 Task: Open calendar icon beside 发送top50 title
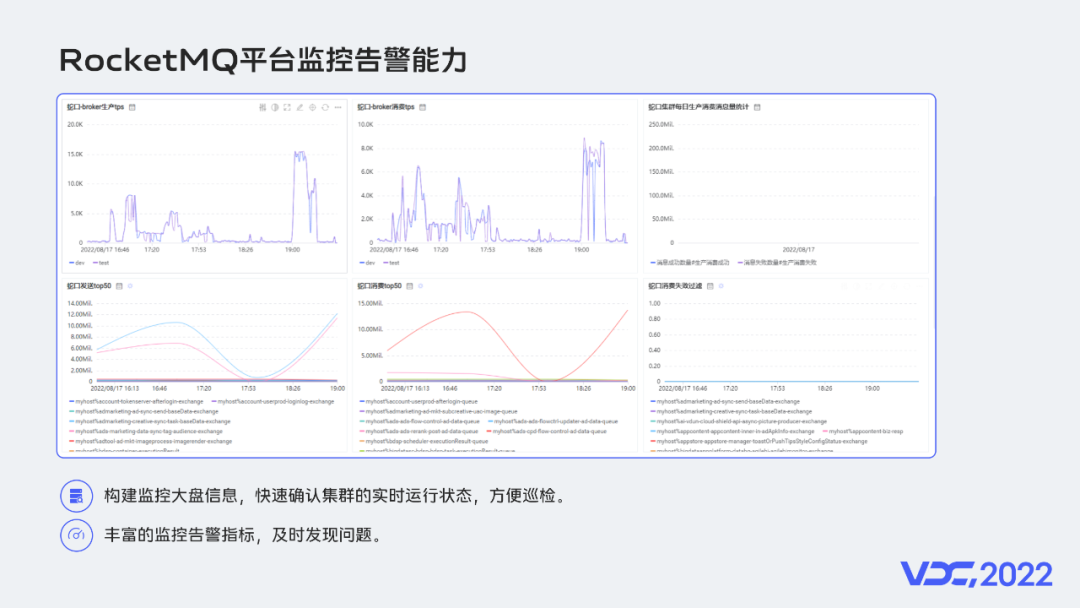(x=119, y=286)
